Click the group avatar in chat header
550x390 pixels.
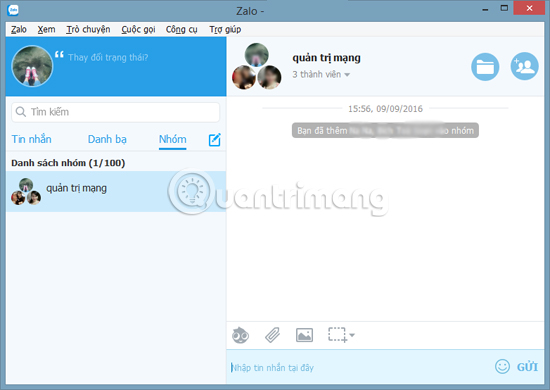point(256,66)
